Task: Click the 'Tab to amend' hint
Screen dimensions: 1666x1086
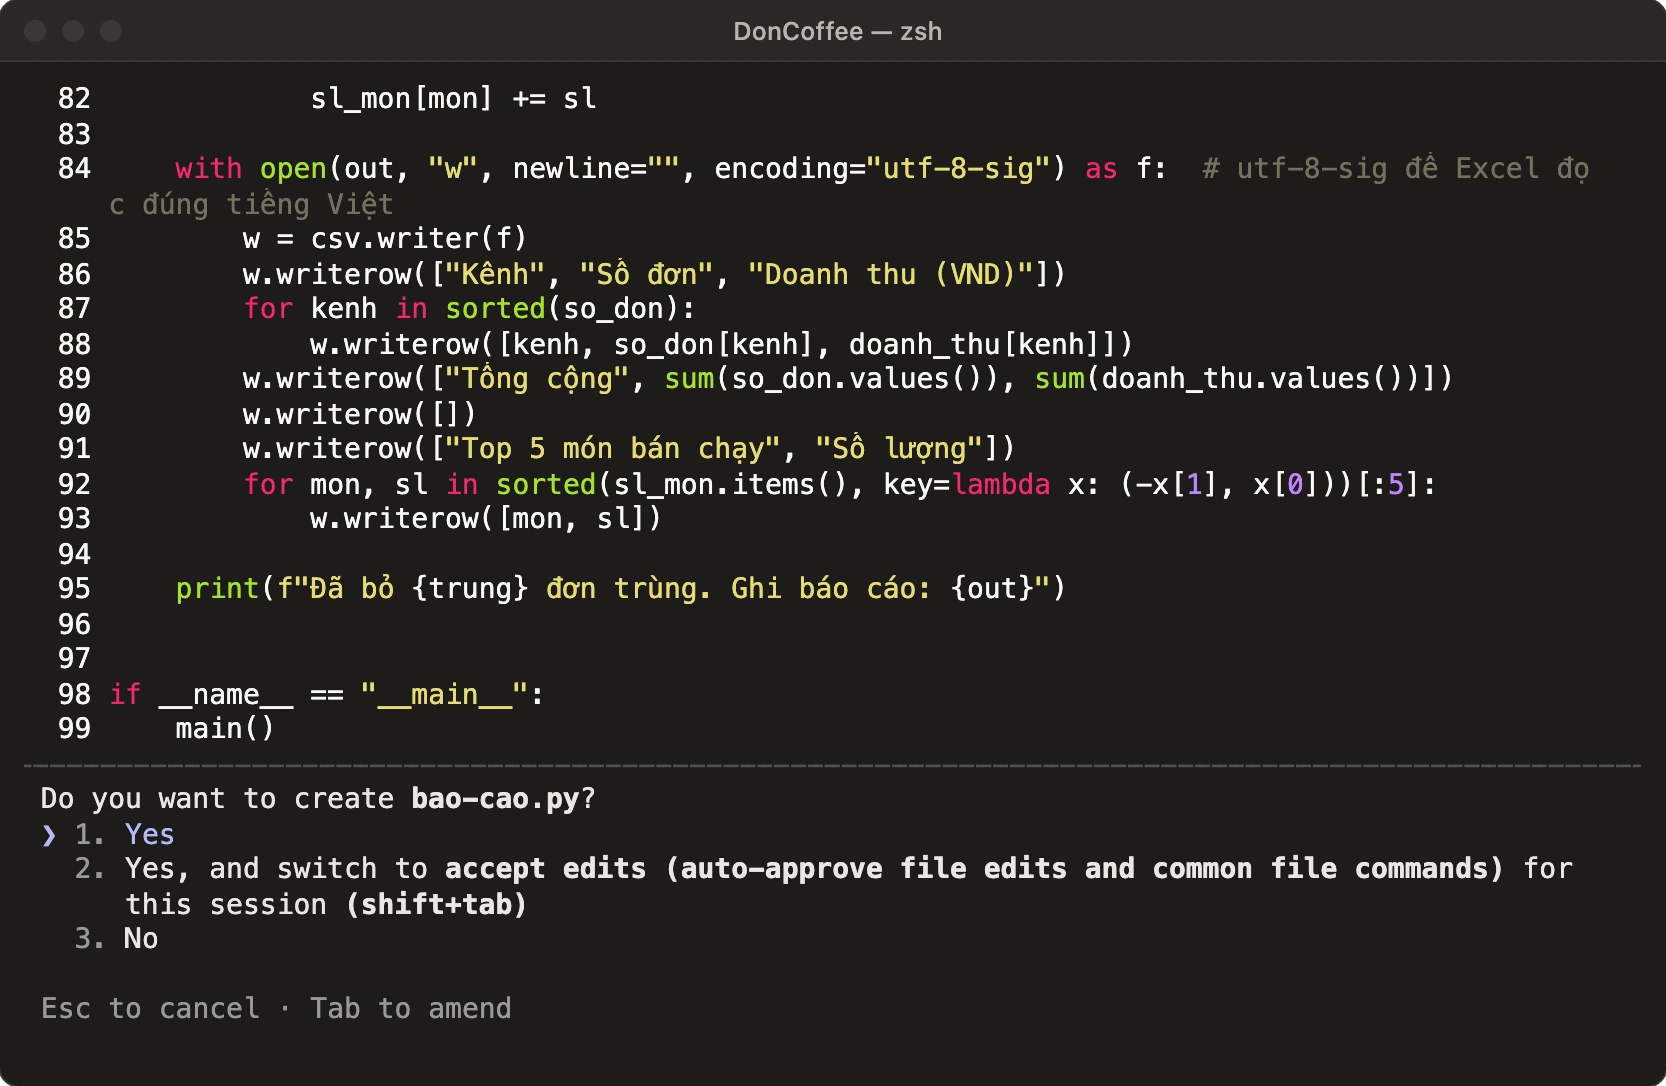Action: [410, 1008]
